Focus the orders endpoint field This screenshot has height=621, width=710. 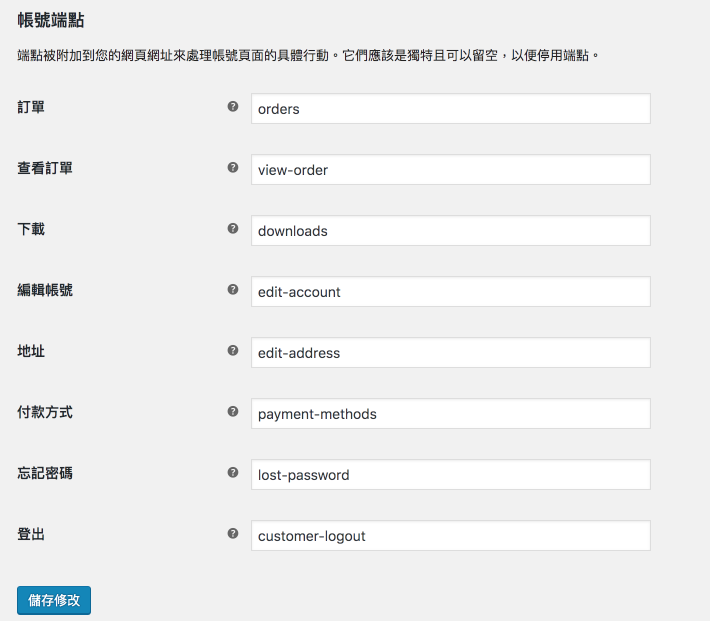point(451,109)
